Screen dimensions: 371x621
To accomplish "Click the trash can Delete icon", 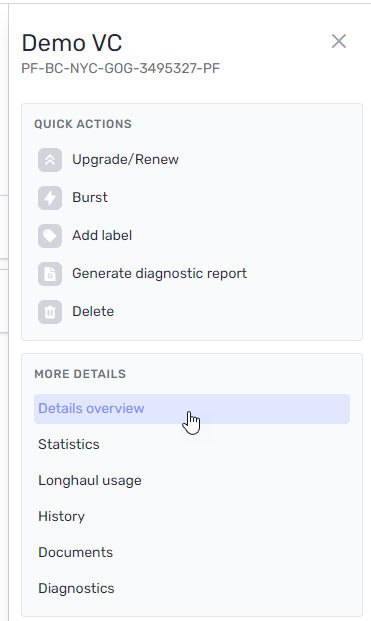I will tap(50, 312).
